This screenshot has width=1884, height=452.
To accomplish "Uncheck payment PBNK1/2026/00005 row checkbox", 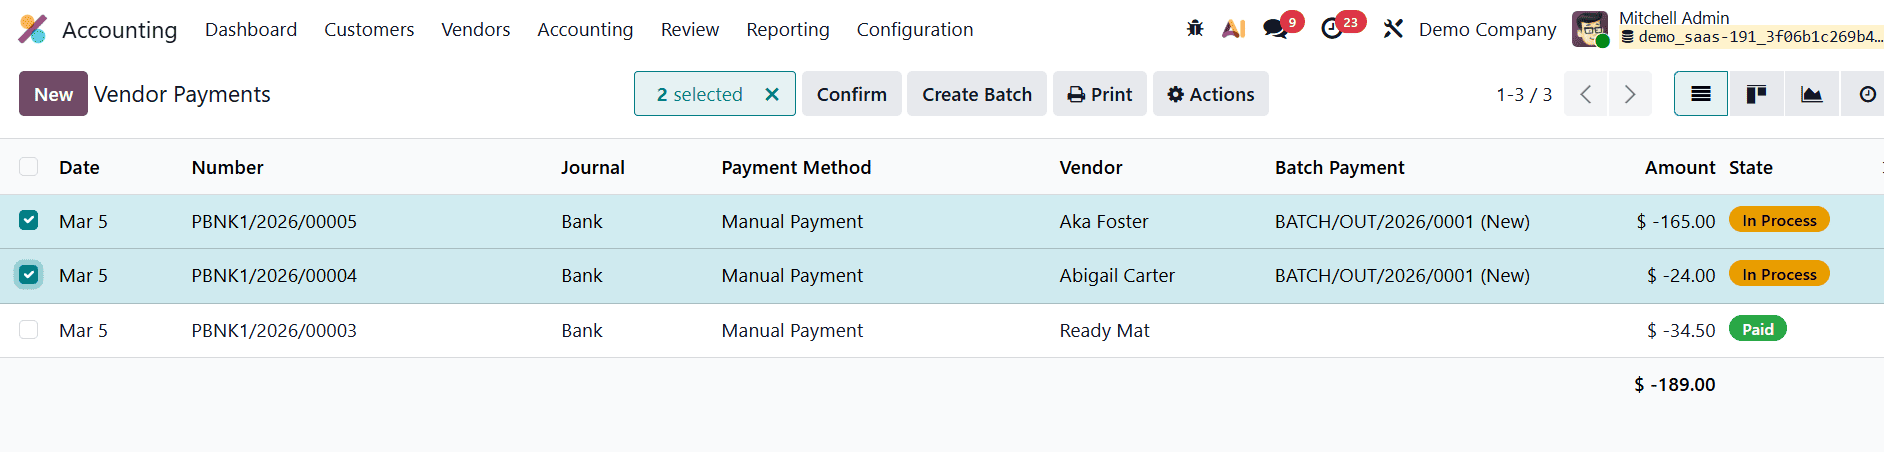I will 29,221.
